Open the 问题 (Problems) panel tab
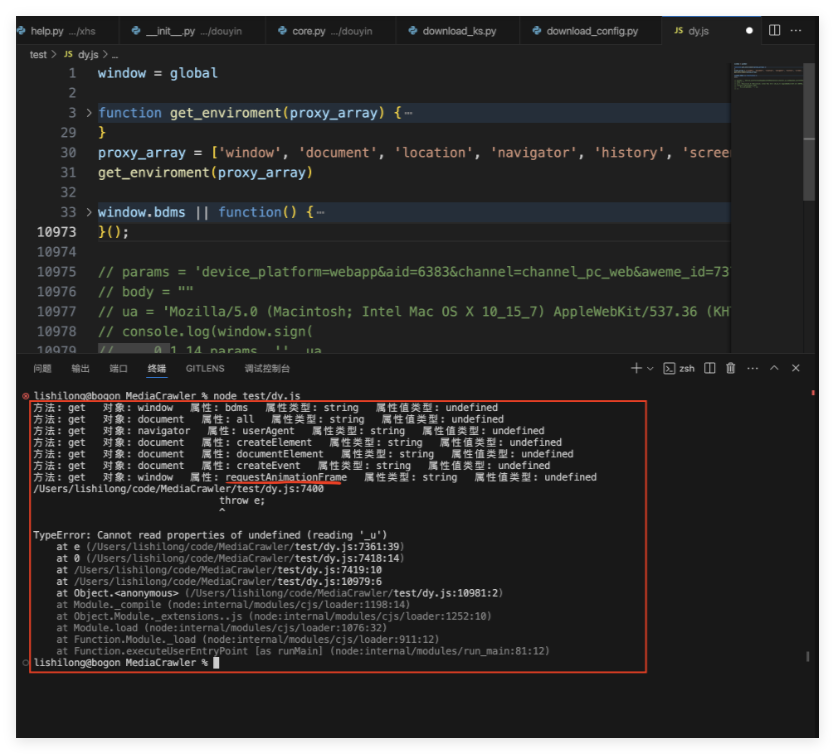Viewport: 835px width, 754px height. tap(42, 368)
